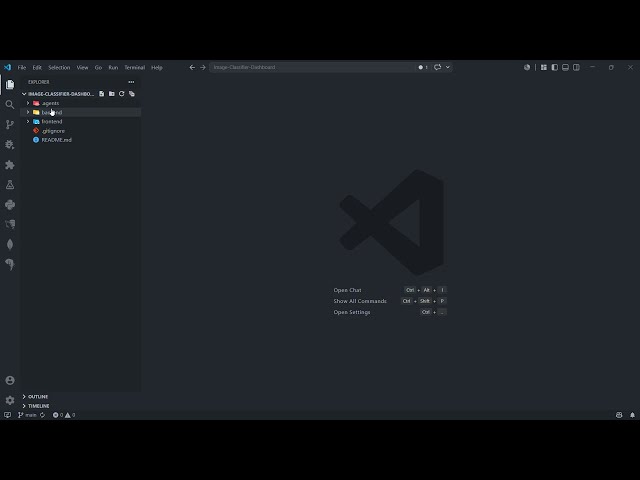The width and height of the screenshot is (640, 480).
Task: Open the chat dropdown arrow in title bar
Action: pyautogui.click(x=448, y=67)
